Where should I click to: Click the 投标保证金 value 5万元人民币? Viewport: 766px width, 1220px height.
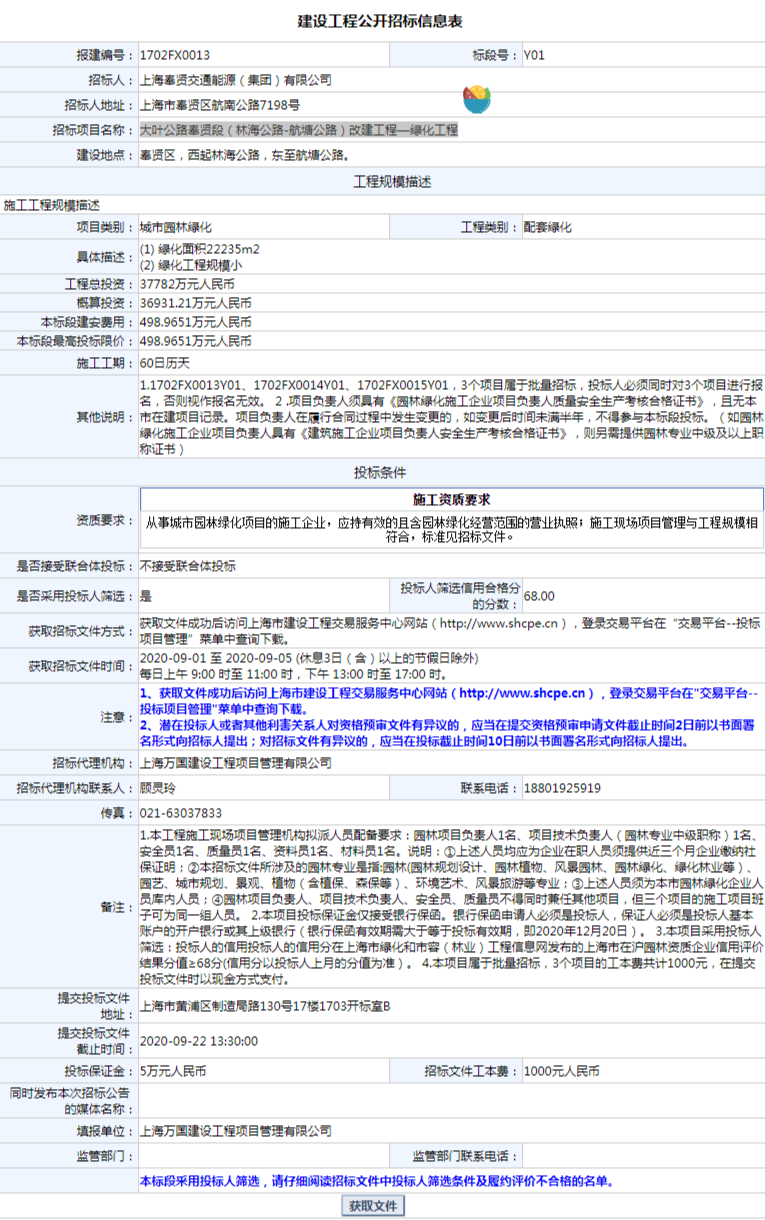click(173, 1070)
